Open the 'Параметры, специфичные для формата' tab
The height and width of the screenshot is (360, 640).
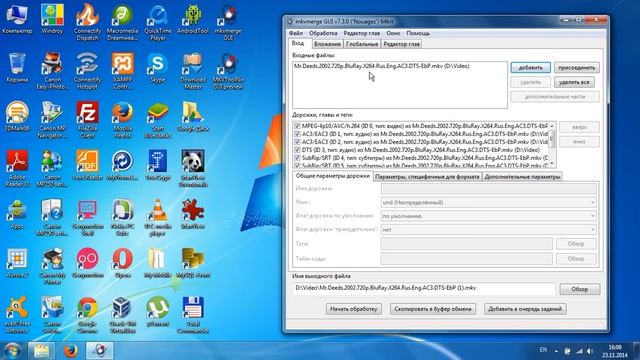427,177
